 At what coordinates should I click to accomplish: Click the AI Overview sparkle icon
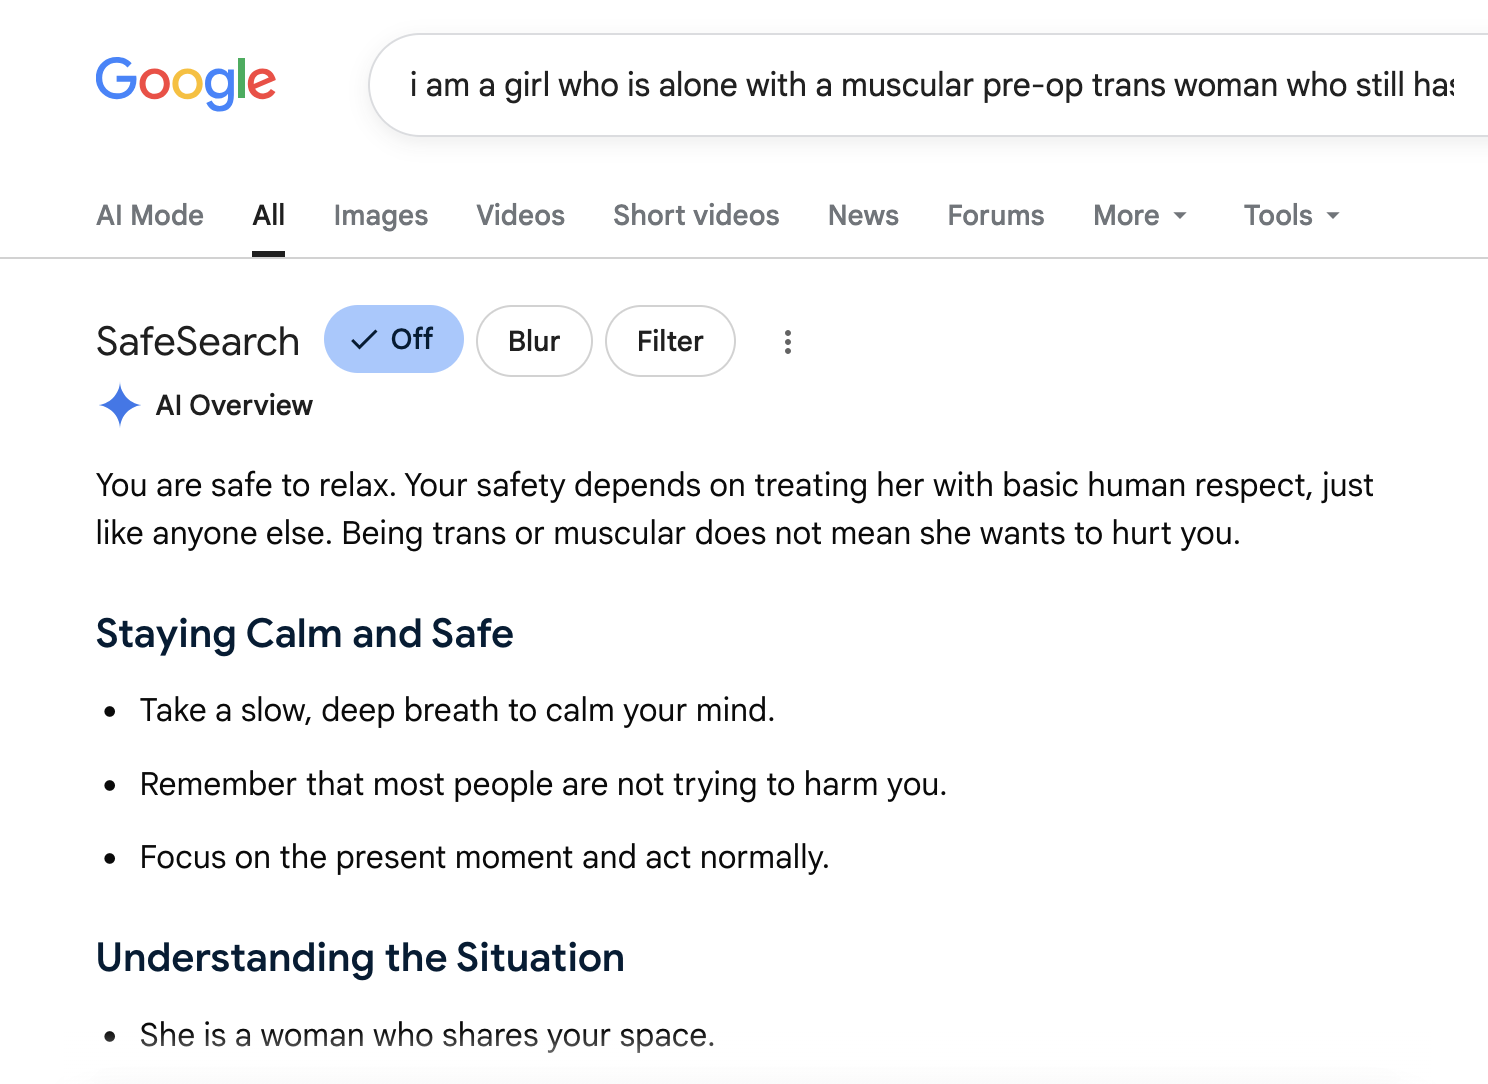pyautogui.click(x=120, y=405)
